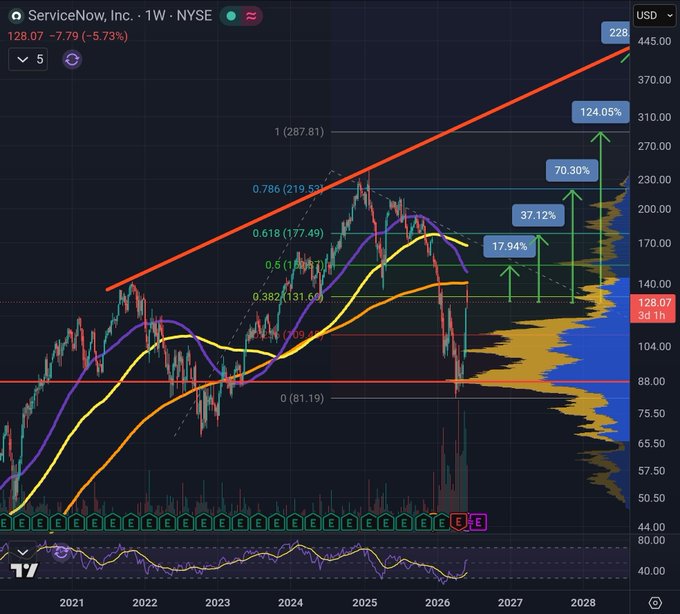
Task: Click the Fibonacci 0.382 (131.60) label
Action: point(288,297)
